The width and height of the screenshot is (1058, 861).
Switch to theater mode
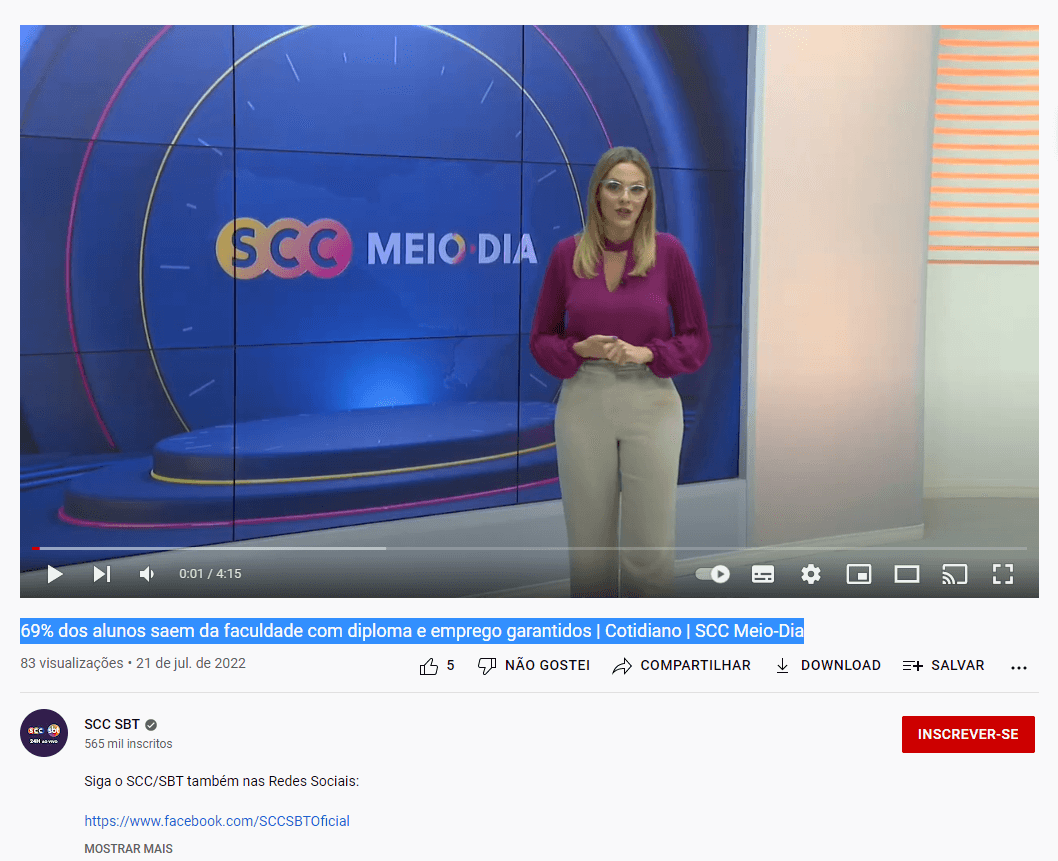point(907,574)
